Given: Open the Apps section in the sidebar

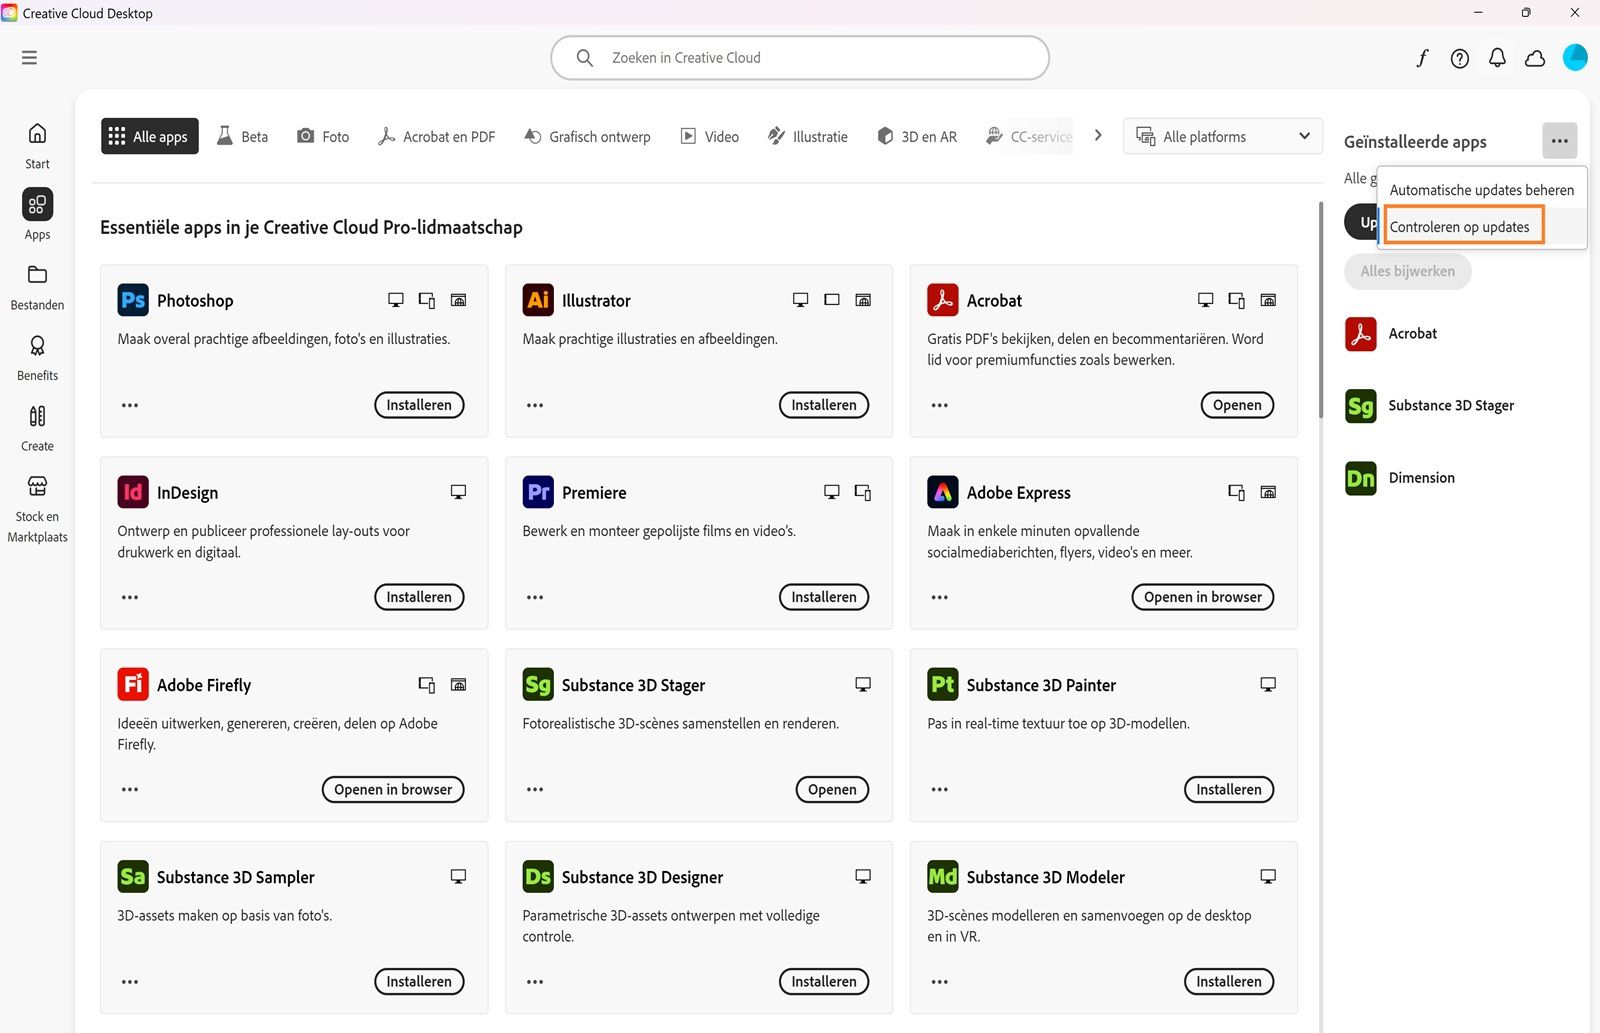Looking at the screenshot, I should [x=37, y=213].
